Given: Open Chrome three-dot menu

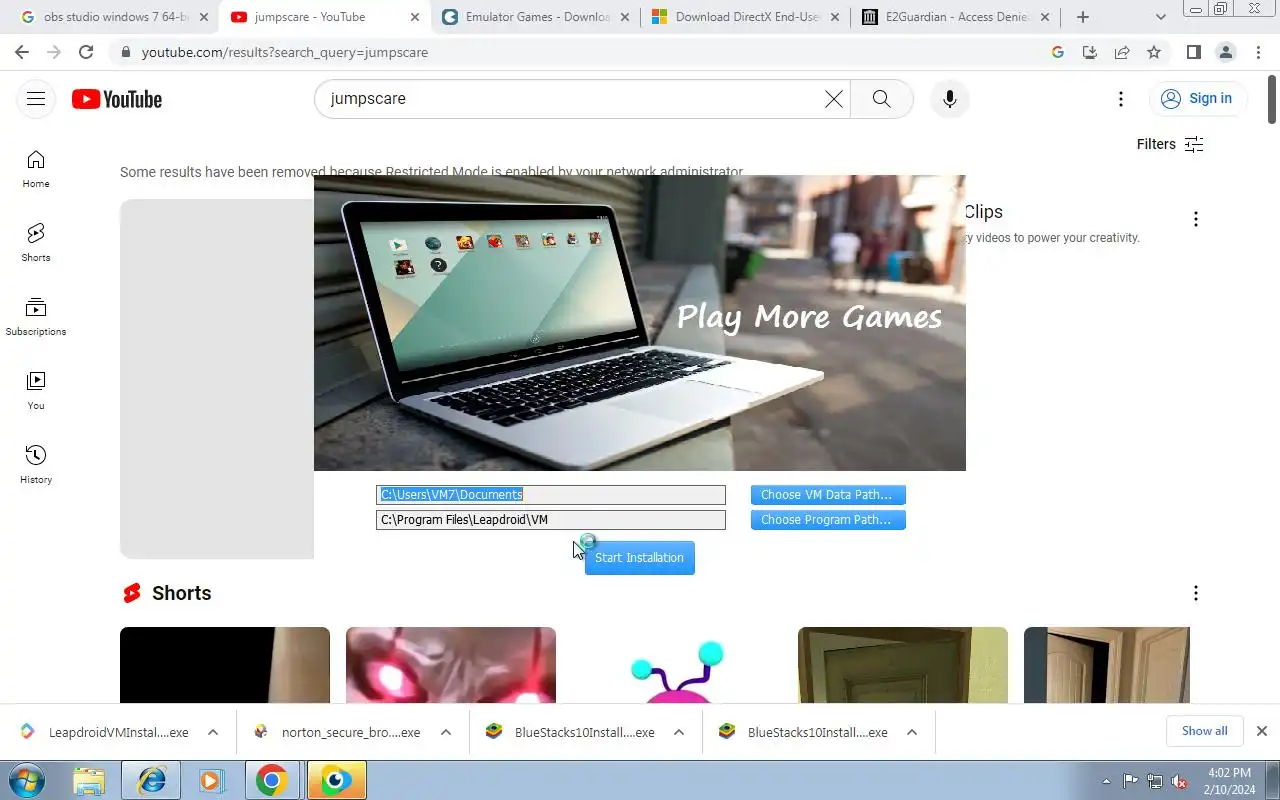Looking at the screenshot, I should [x=1258, y=52].
